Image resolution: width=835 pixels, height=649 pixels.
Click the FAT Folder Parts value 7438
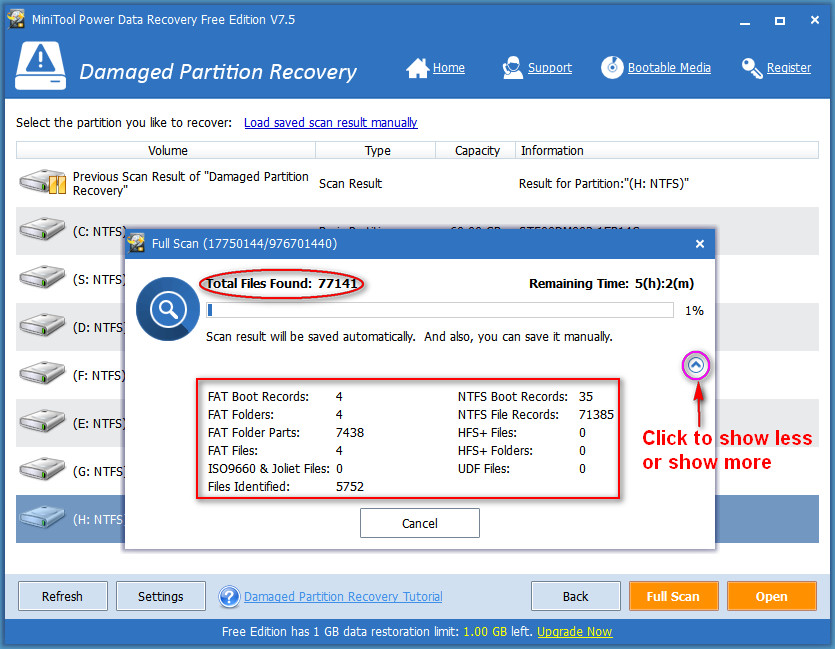[350, 432]
